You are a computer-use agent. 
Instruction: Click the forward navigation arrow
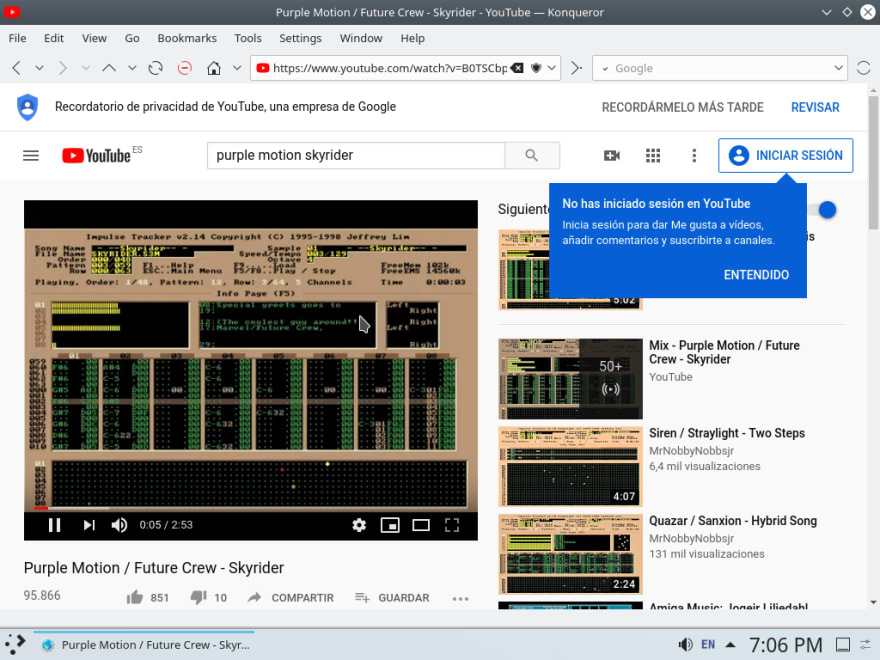[62, 68]
